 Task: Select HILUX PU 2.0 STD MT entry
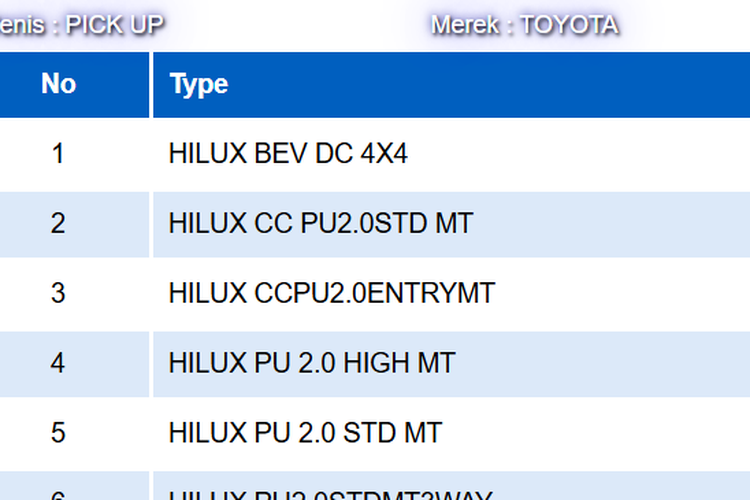click(305, 433)
